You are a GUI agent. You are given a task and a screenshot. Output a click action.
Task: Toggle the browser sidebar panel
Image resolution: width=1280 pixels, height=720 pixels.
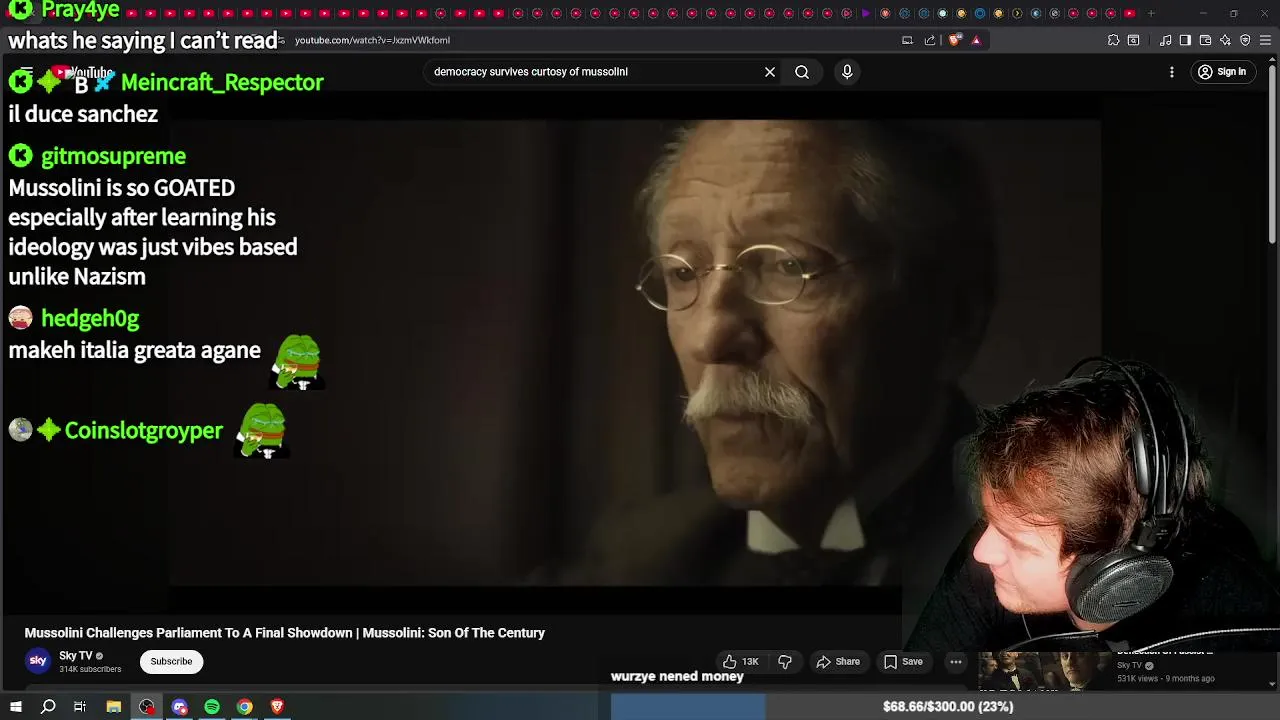tap(1185, 40)
